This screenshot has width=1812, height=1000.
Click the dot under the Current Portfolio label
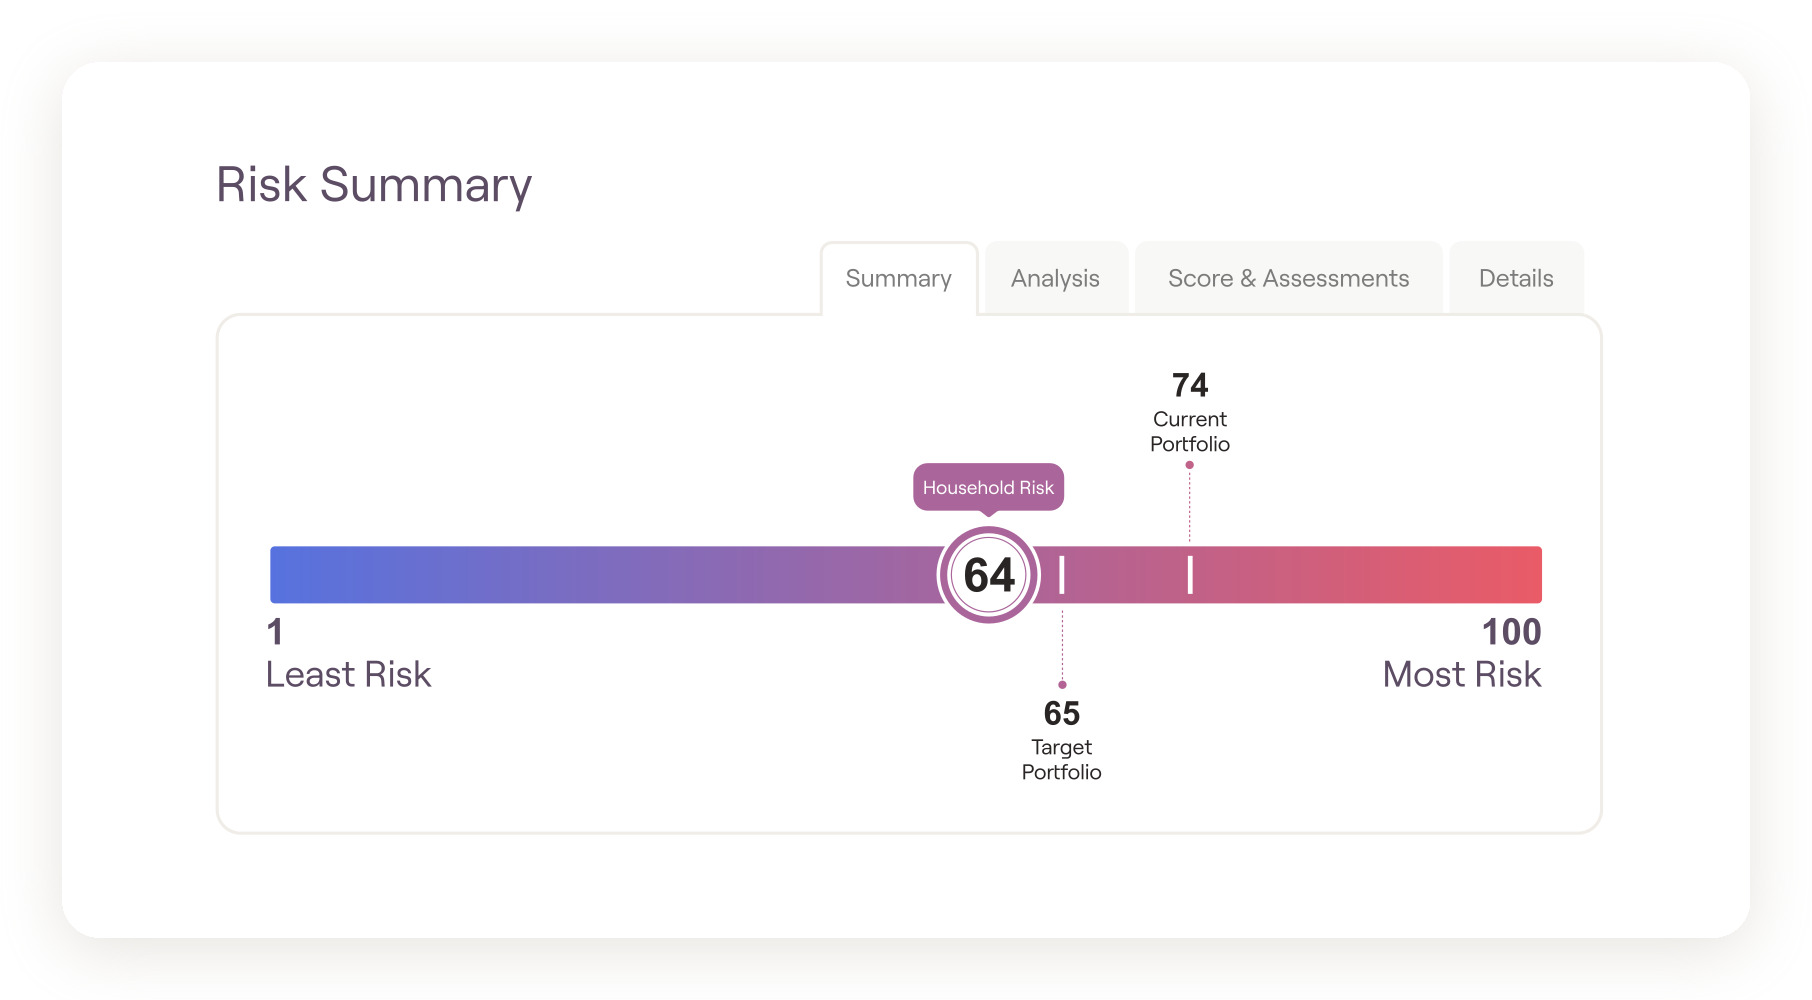pyautogui.click(x=1190, y=465)
